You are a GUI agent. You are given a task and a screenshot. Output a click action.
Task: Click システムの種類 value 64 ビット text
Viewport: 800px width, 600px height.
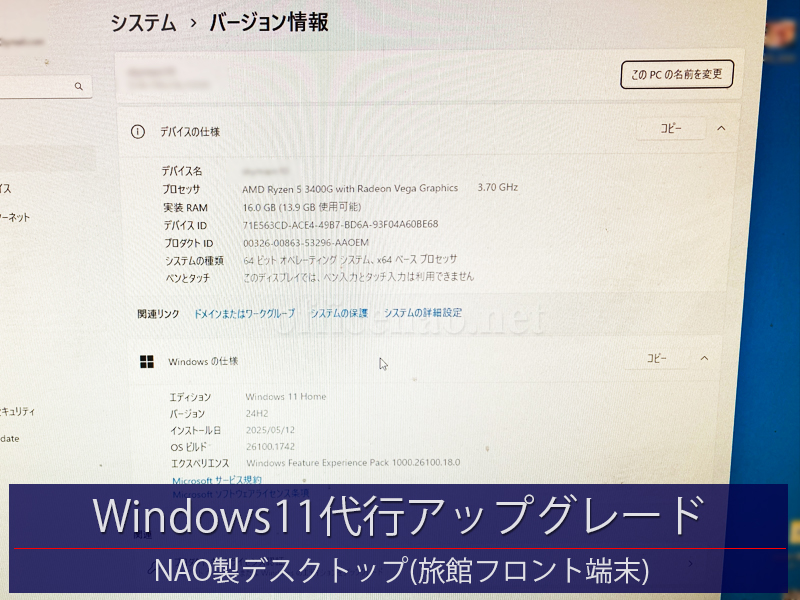click(350, 260)
